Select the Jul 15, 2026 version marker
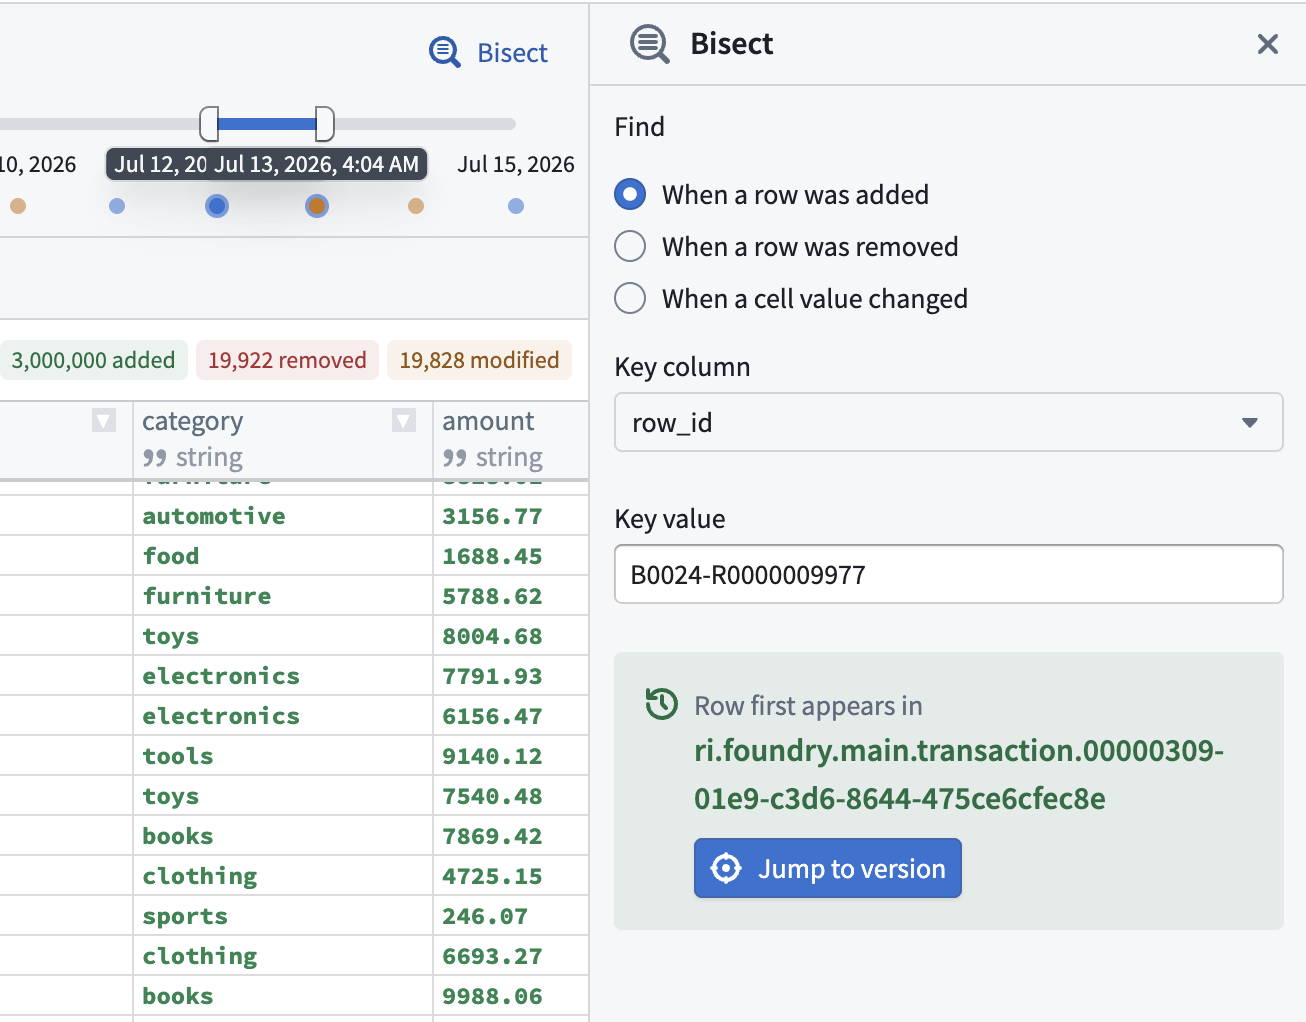This screenshot has height=1022, width=1306. coord(516,206)
